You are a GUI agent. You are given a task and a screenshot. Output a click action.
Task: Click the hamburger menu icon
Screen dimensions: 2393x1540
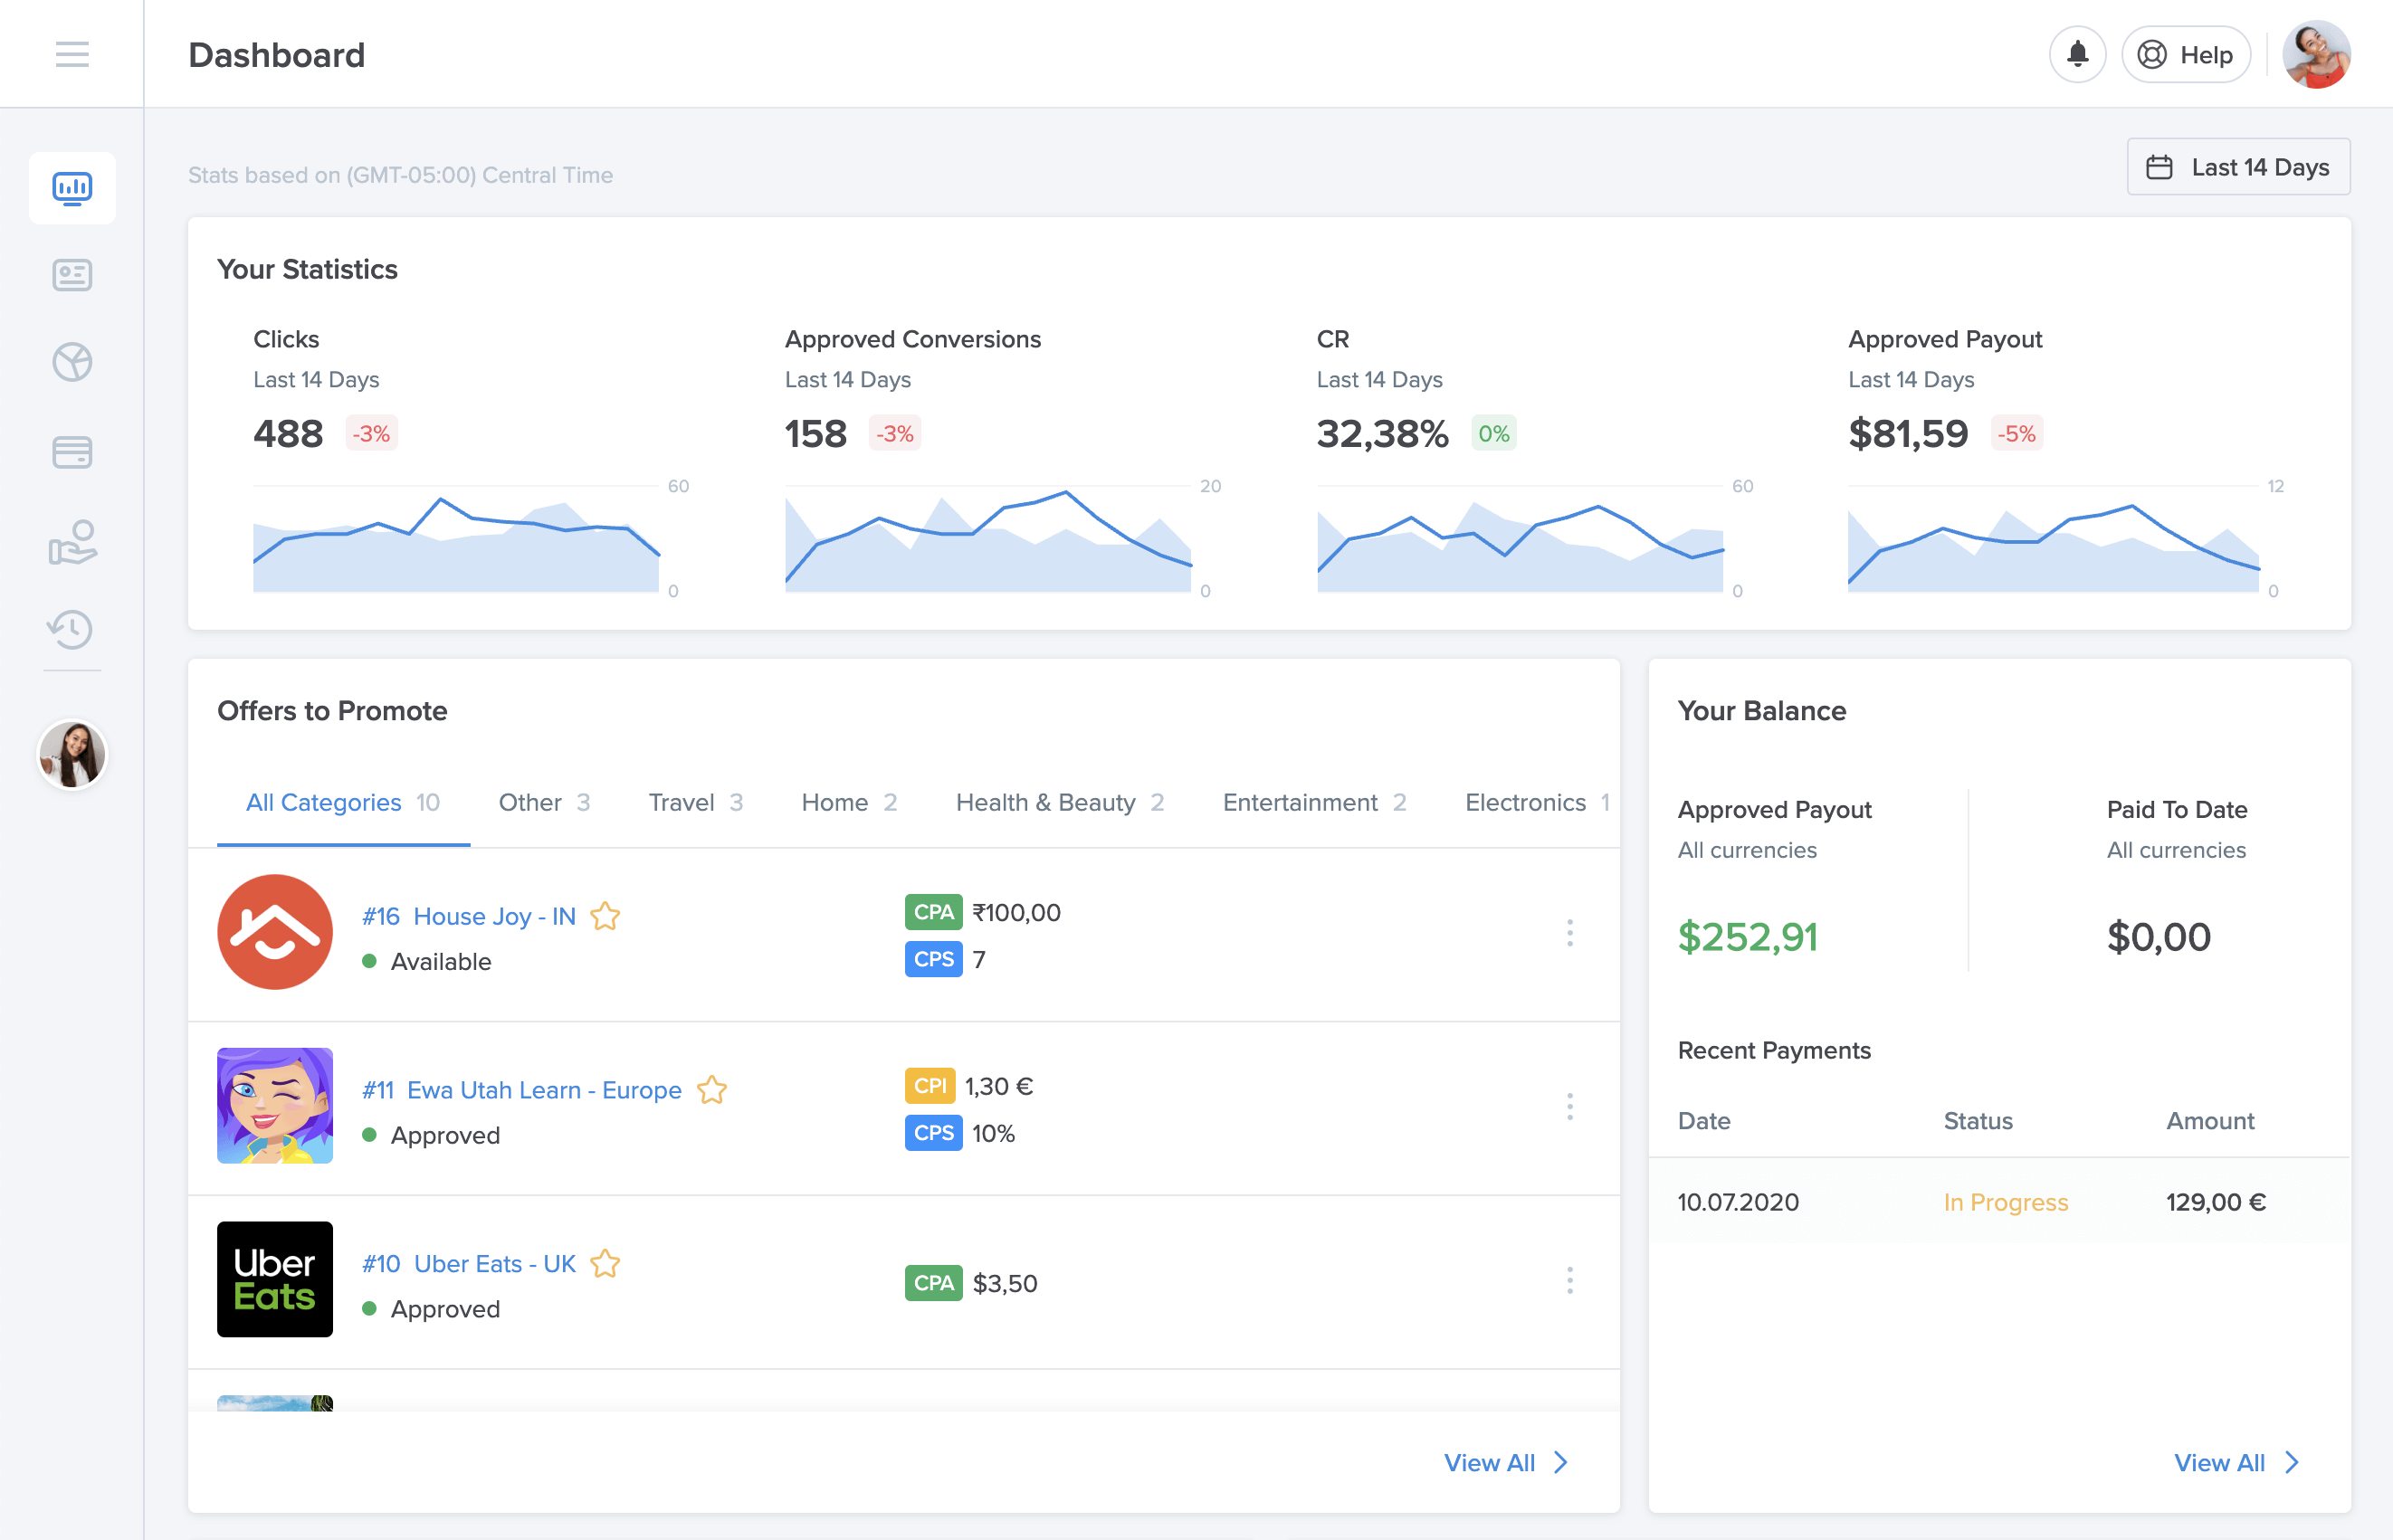[x=72, y=54]
